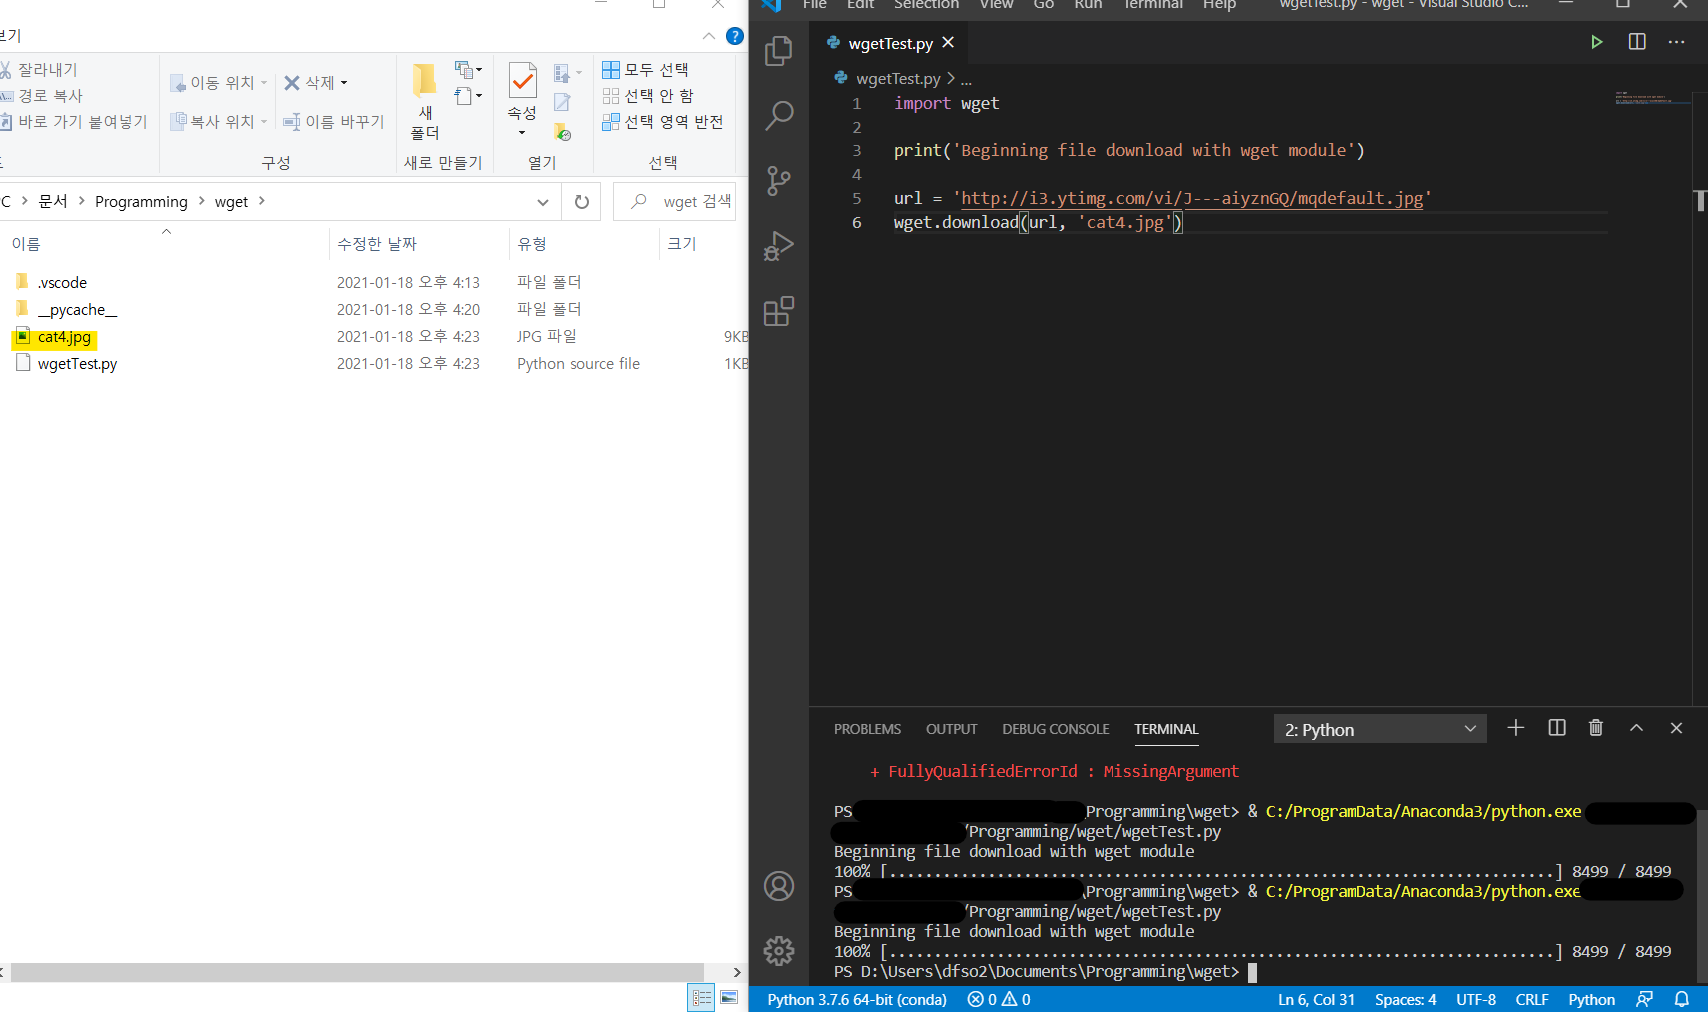Open the Go menu in VS Code
The image size is (1708, 1012).
1043,5
